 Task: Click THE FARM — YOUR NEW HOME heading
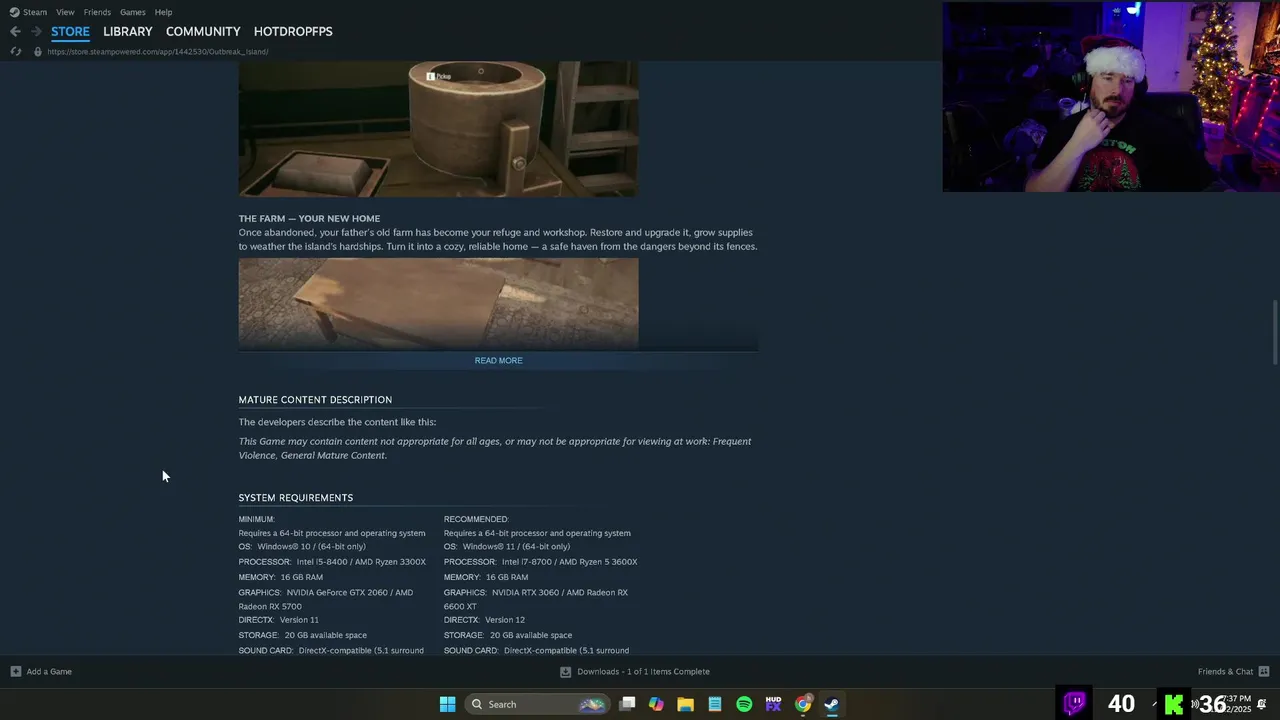tap(309, 218)
